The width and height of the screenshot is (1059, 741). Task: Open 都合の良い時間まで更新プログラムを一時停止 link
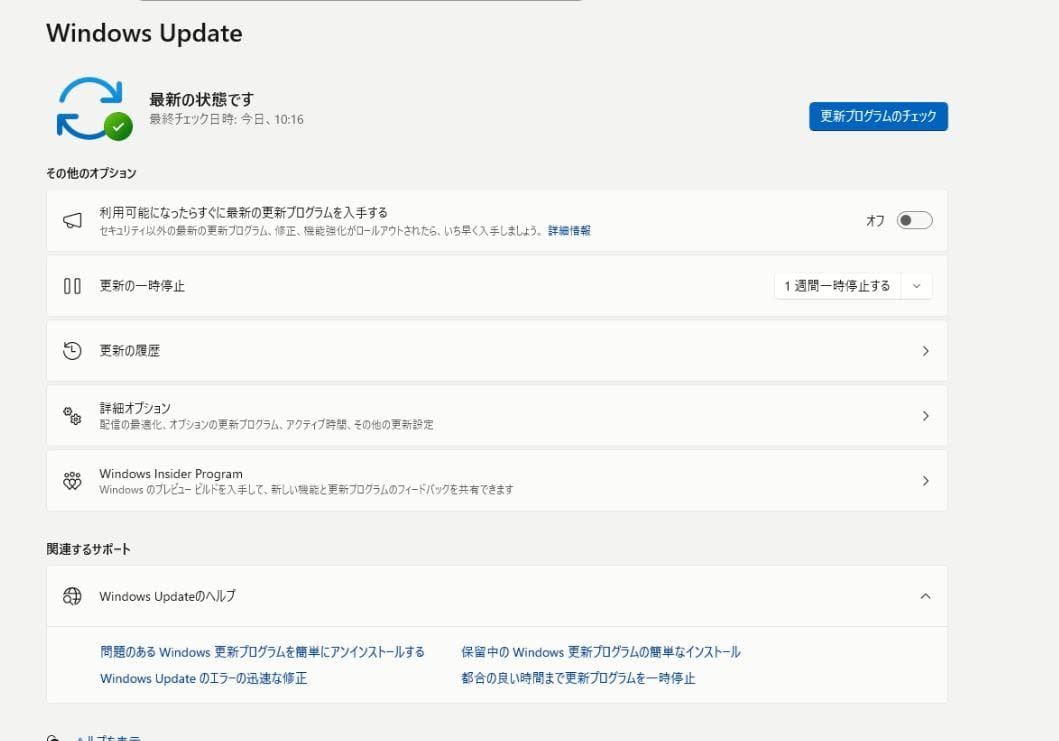tap(578, 678)
